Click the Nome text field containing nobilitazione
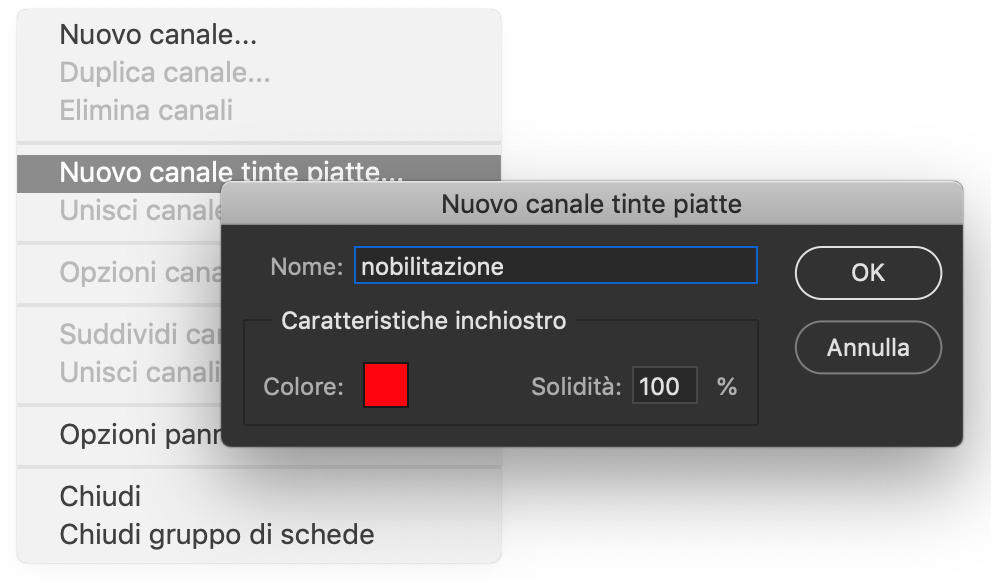The height and width of the screenshot is (588, 991). 555,266
